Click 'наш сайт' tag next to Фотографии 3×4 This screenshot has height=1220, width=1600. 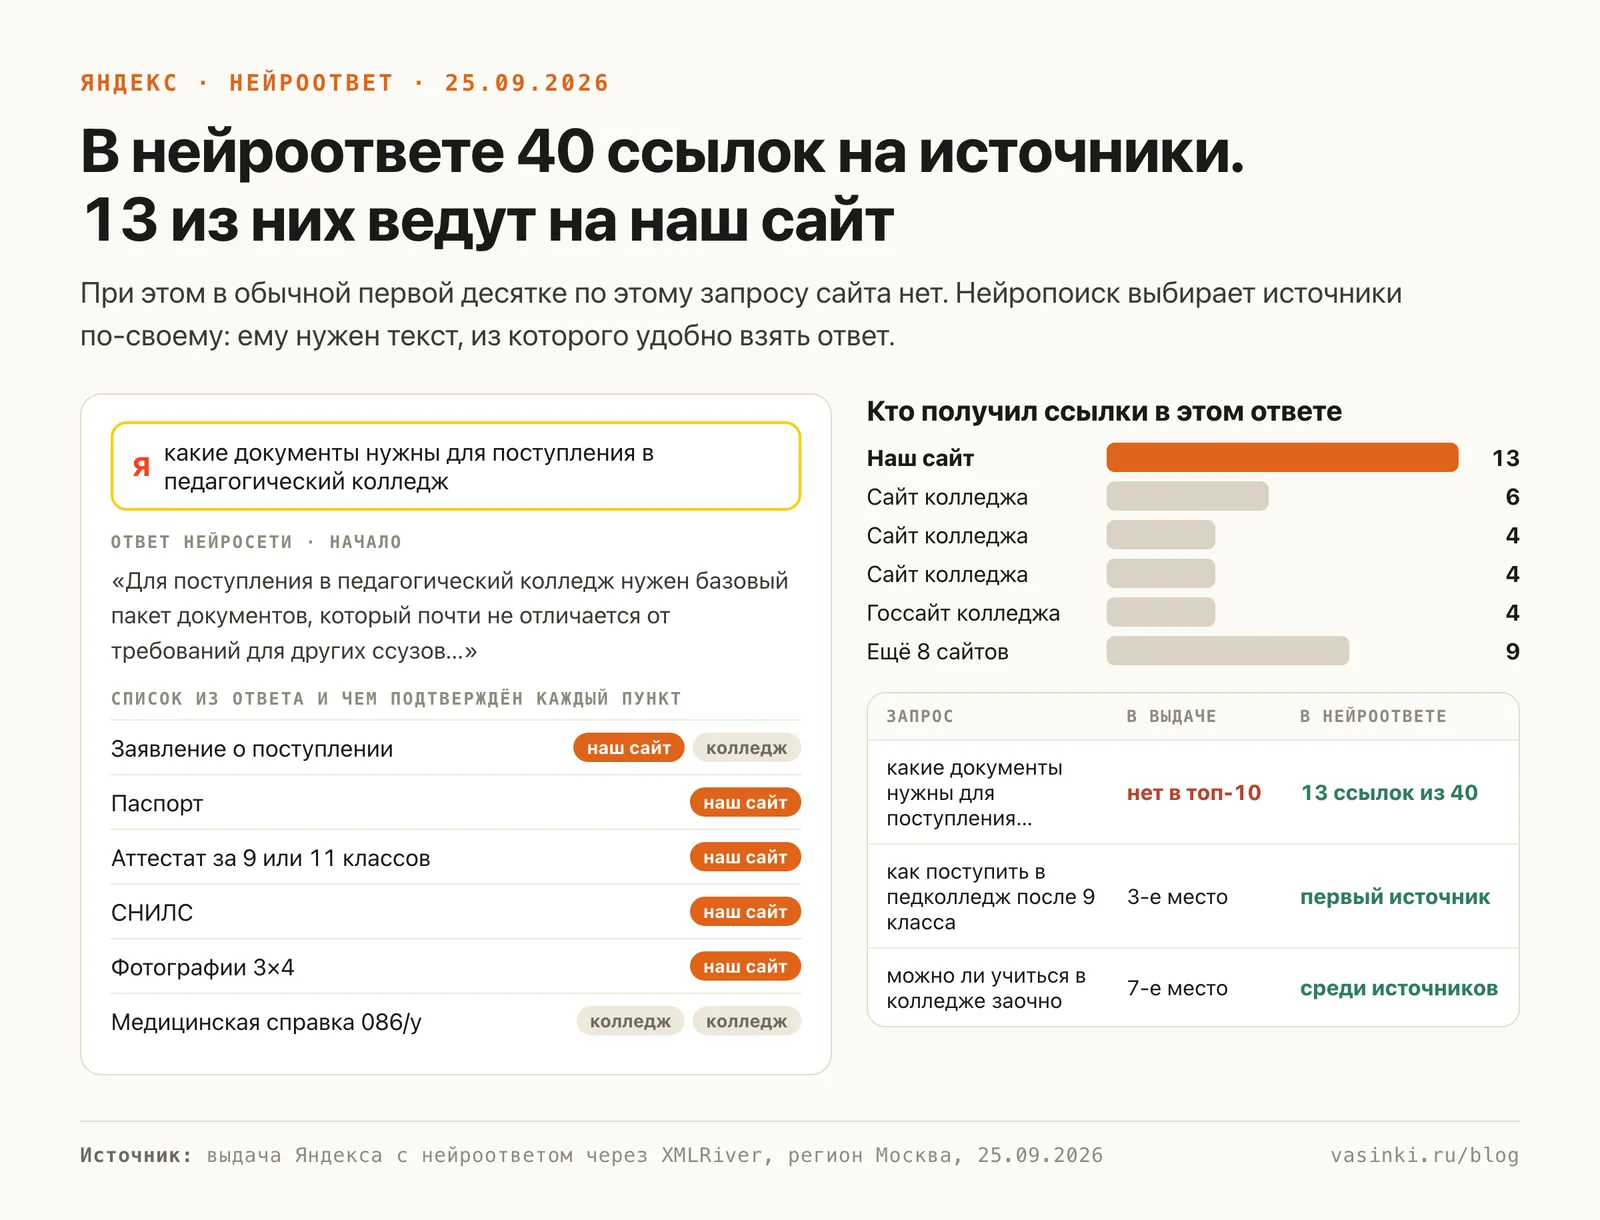click(745, 967)
